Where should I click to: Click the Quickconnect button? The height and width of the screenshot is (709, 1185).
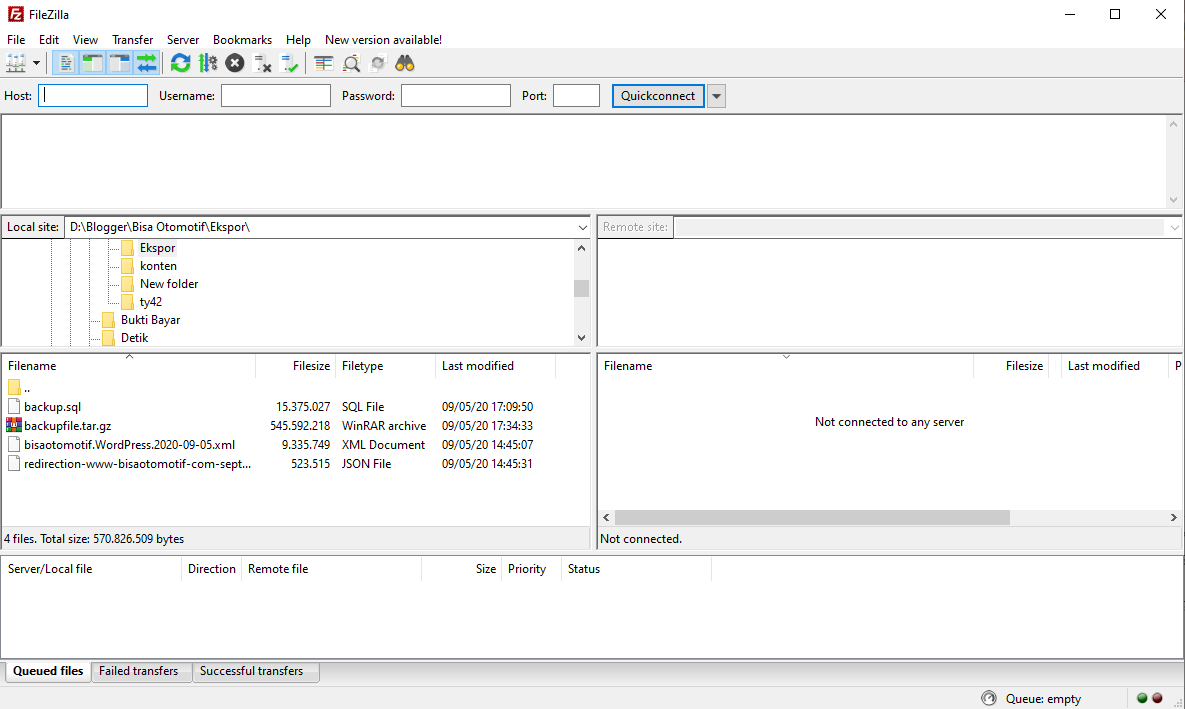[657, 96]
